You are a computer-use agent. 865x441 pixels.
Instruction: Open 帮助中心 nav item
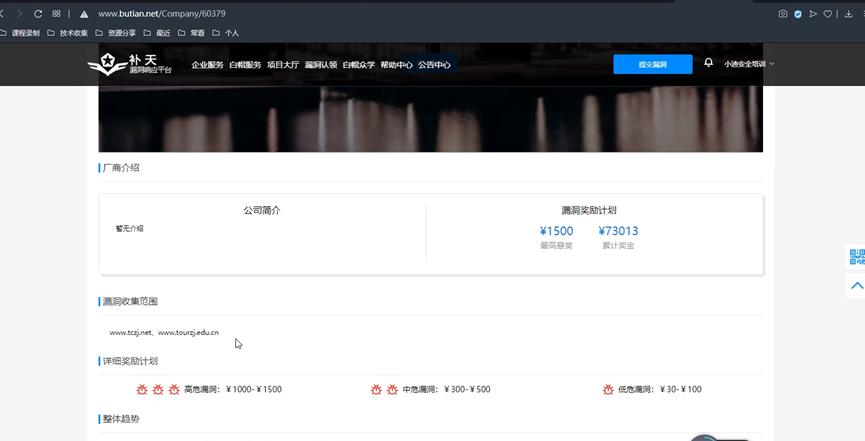click(x=397, y=65)
